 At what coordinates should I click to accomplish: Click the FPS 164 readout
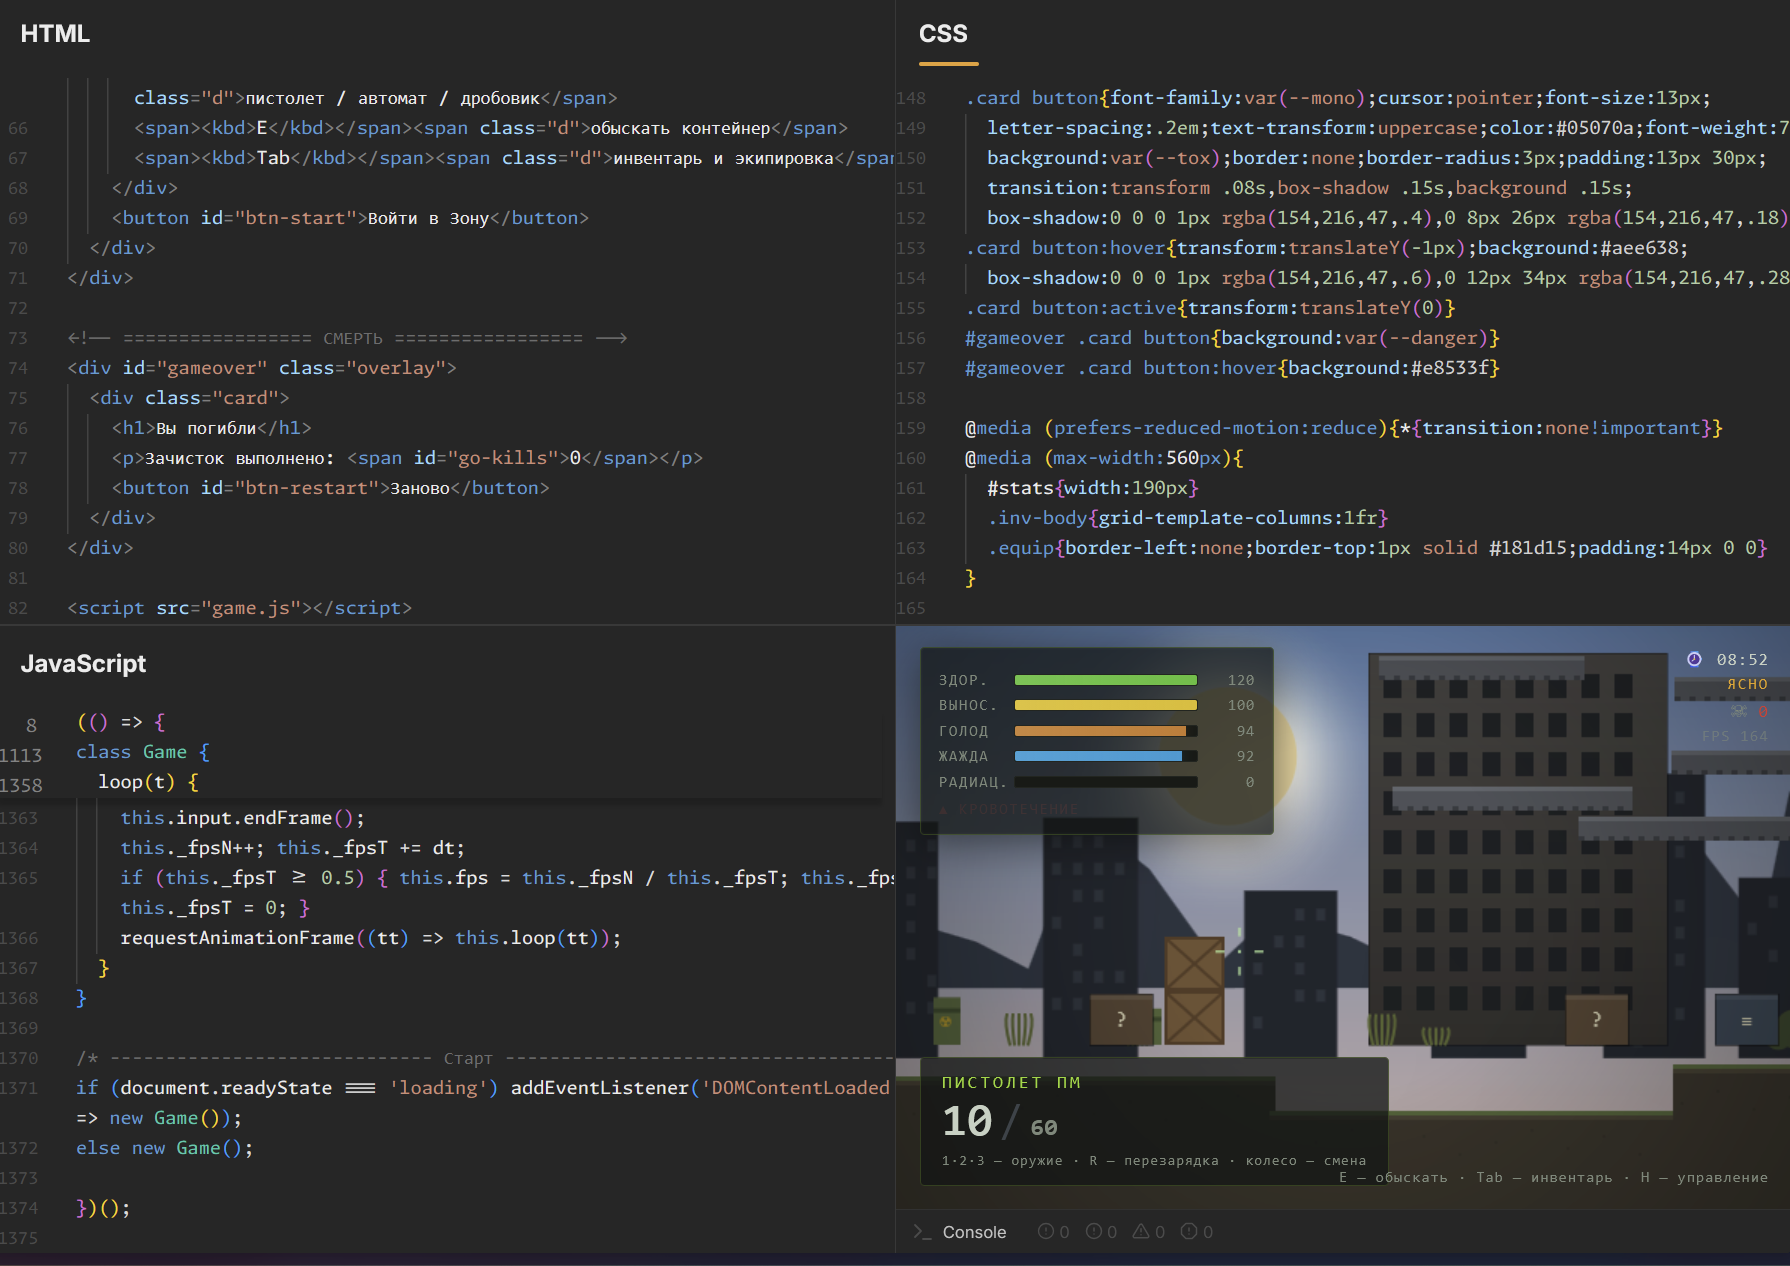pyautogui.click(x=1735, y=736)
